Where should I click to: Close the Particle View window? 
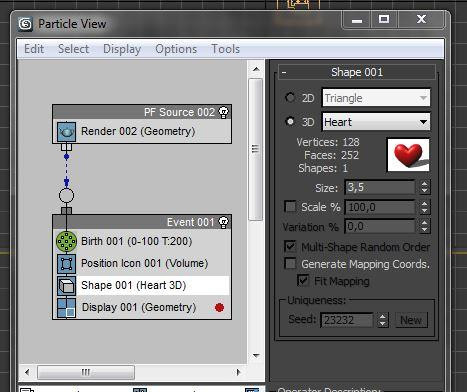tap(421, 19)
